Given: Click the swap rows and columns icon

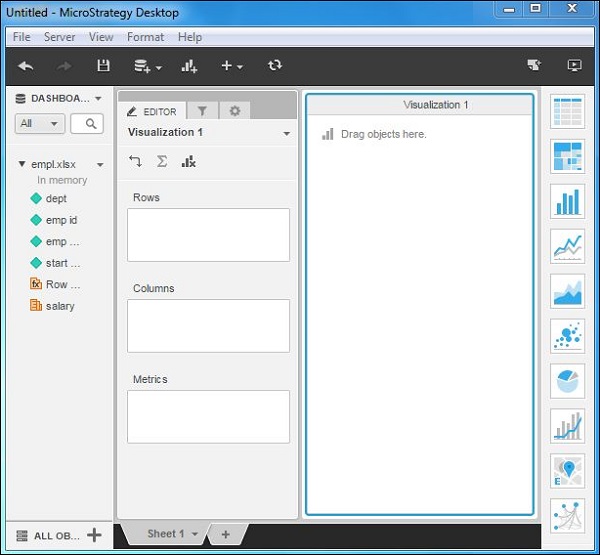Looking at the screenshot, I should point(135,162).
